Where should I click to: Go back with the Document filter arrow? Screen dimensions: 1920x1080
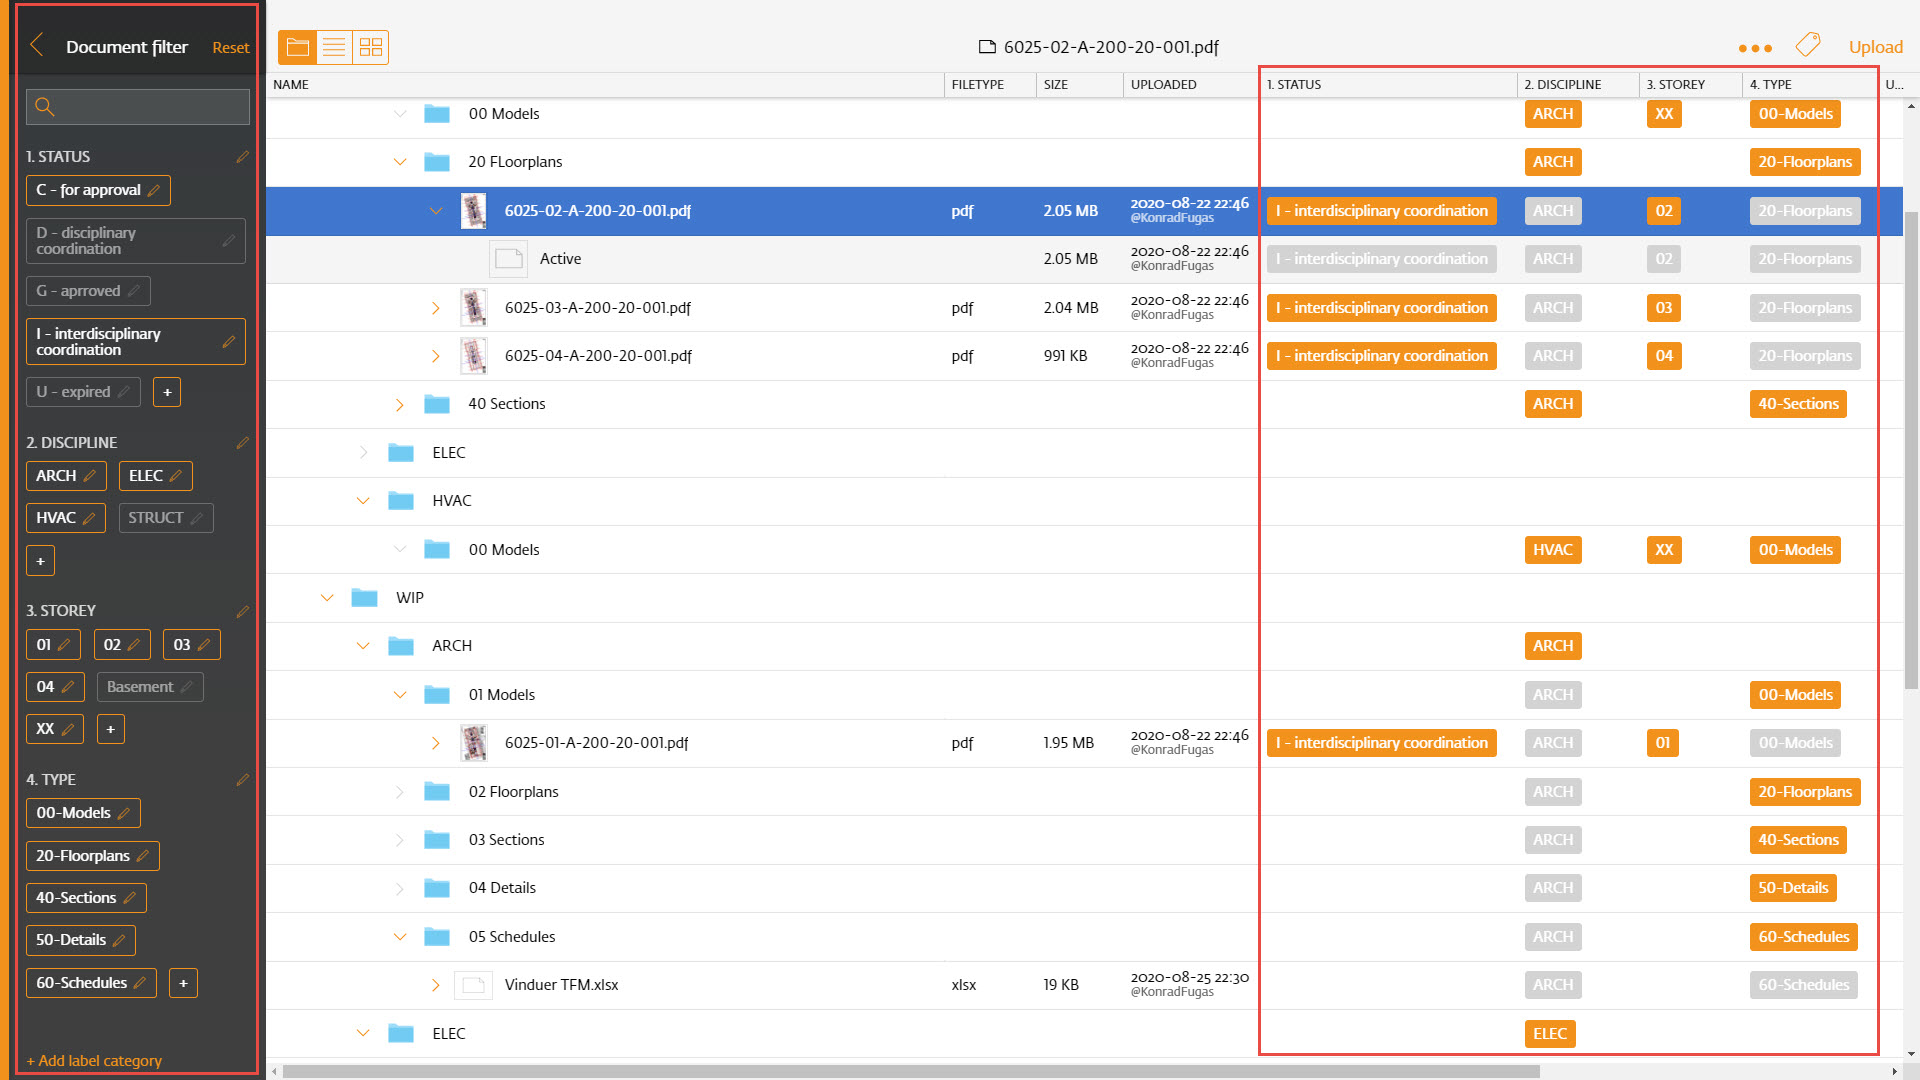pos(38,46)
